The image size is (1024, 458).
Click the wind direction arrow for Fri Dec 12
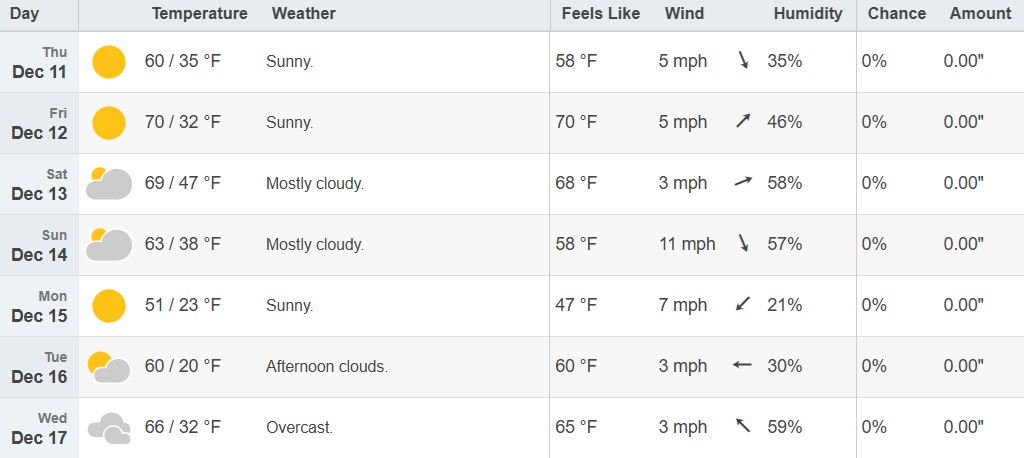[743, 122]
